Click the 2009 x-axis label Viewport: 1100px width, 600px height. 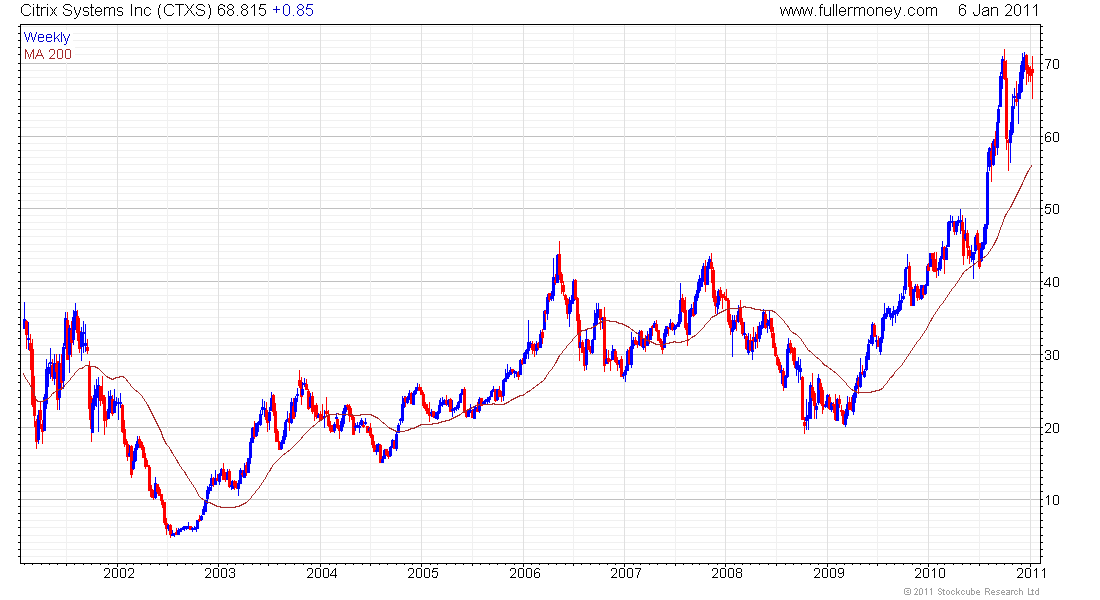[829, 573]
